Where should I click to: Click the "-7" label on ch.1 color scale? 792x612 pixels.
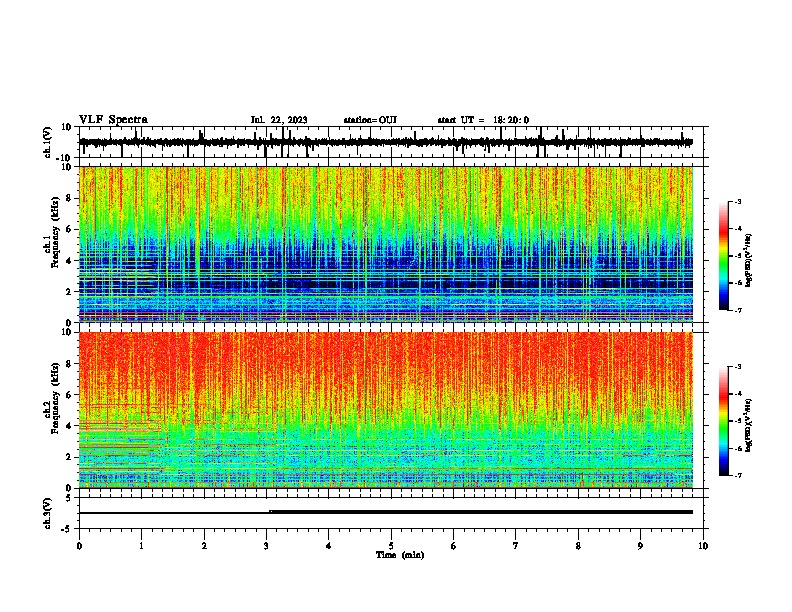[x=738, y=310]
